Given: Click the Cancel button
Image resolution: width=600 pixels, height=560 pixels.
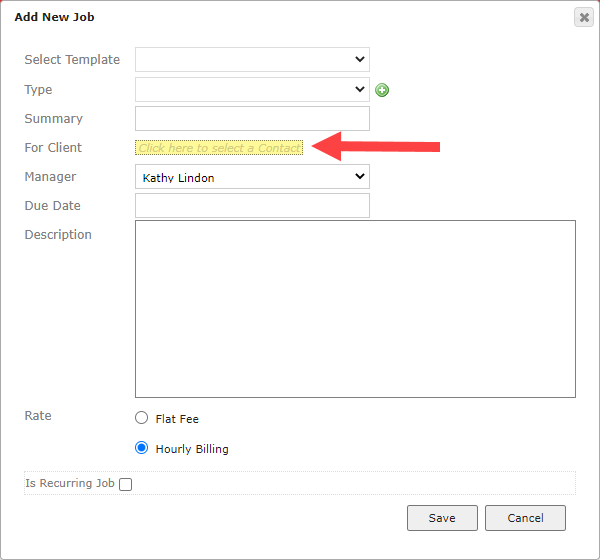Looking at the screenshot, I should click(525, 518).
